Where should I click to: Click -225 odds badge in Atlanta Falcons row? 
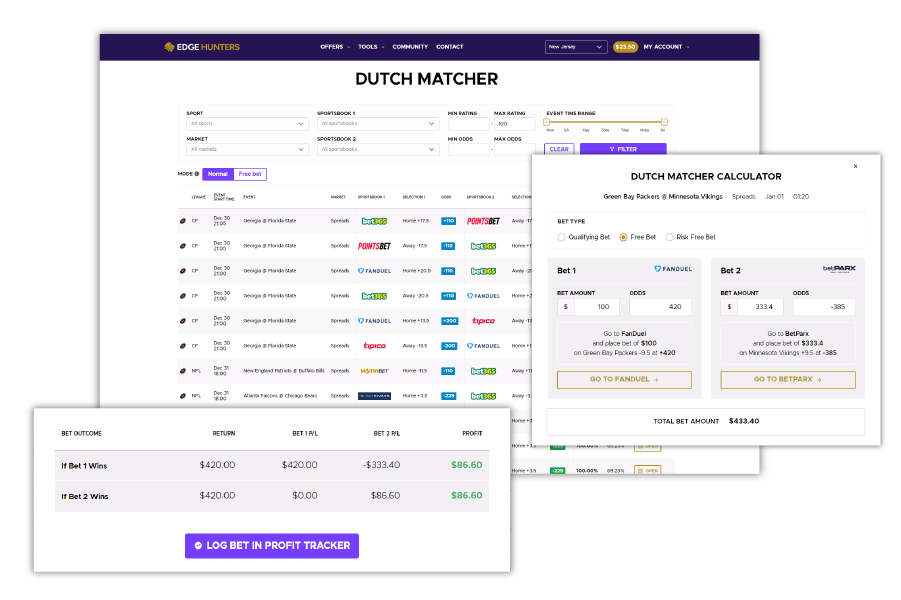(449, 396)
